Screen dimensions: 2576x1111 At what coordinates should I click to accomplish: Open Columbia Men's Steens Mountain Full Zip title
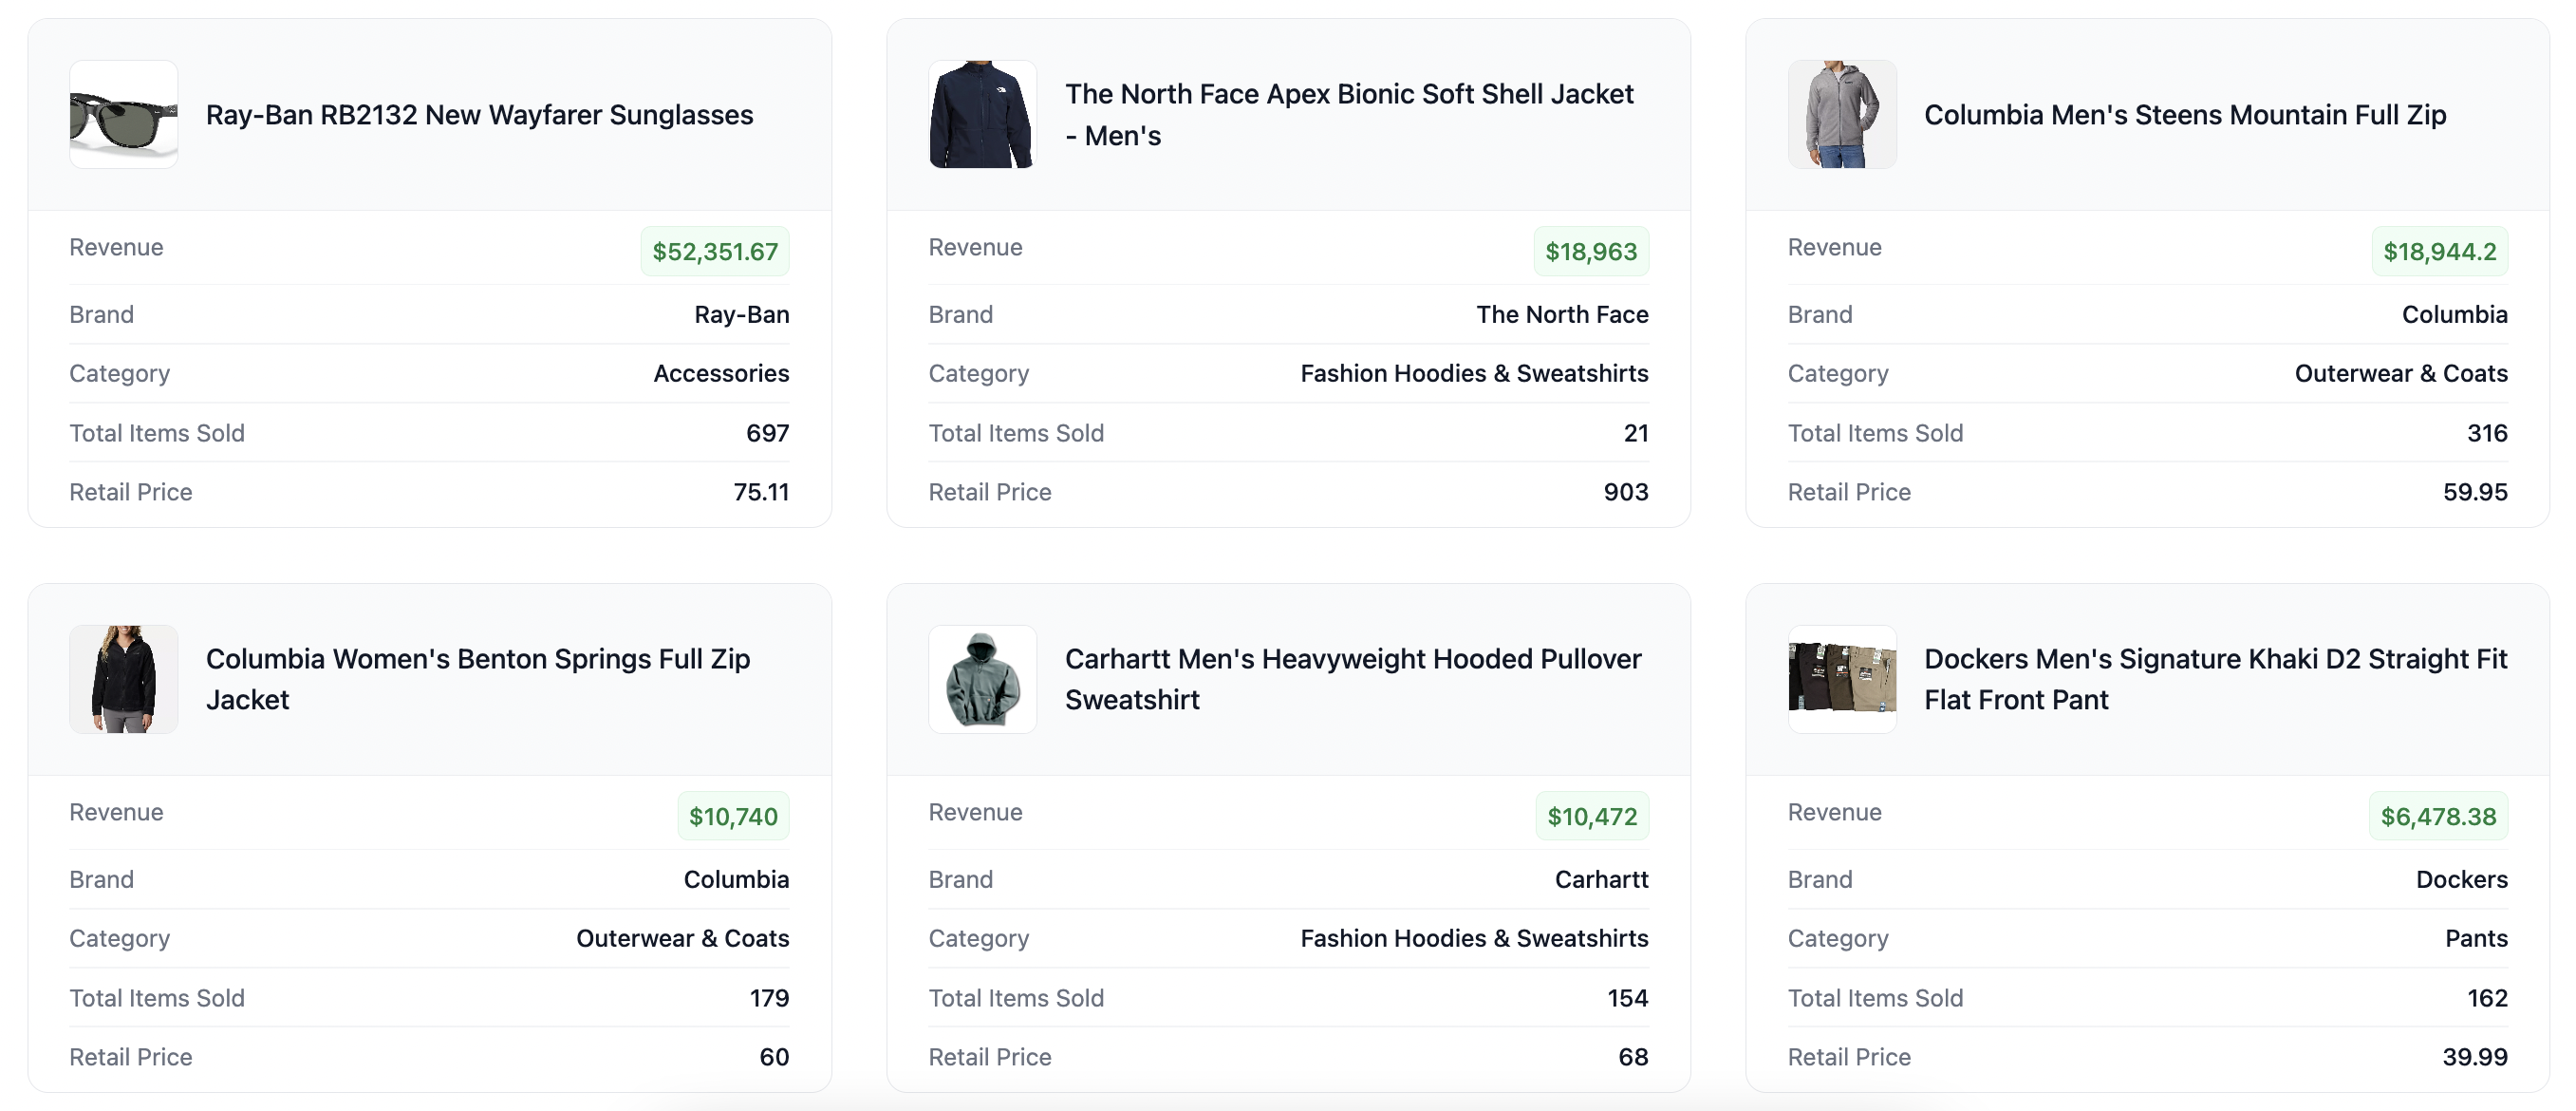[x=2184, y=115]
